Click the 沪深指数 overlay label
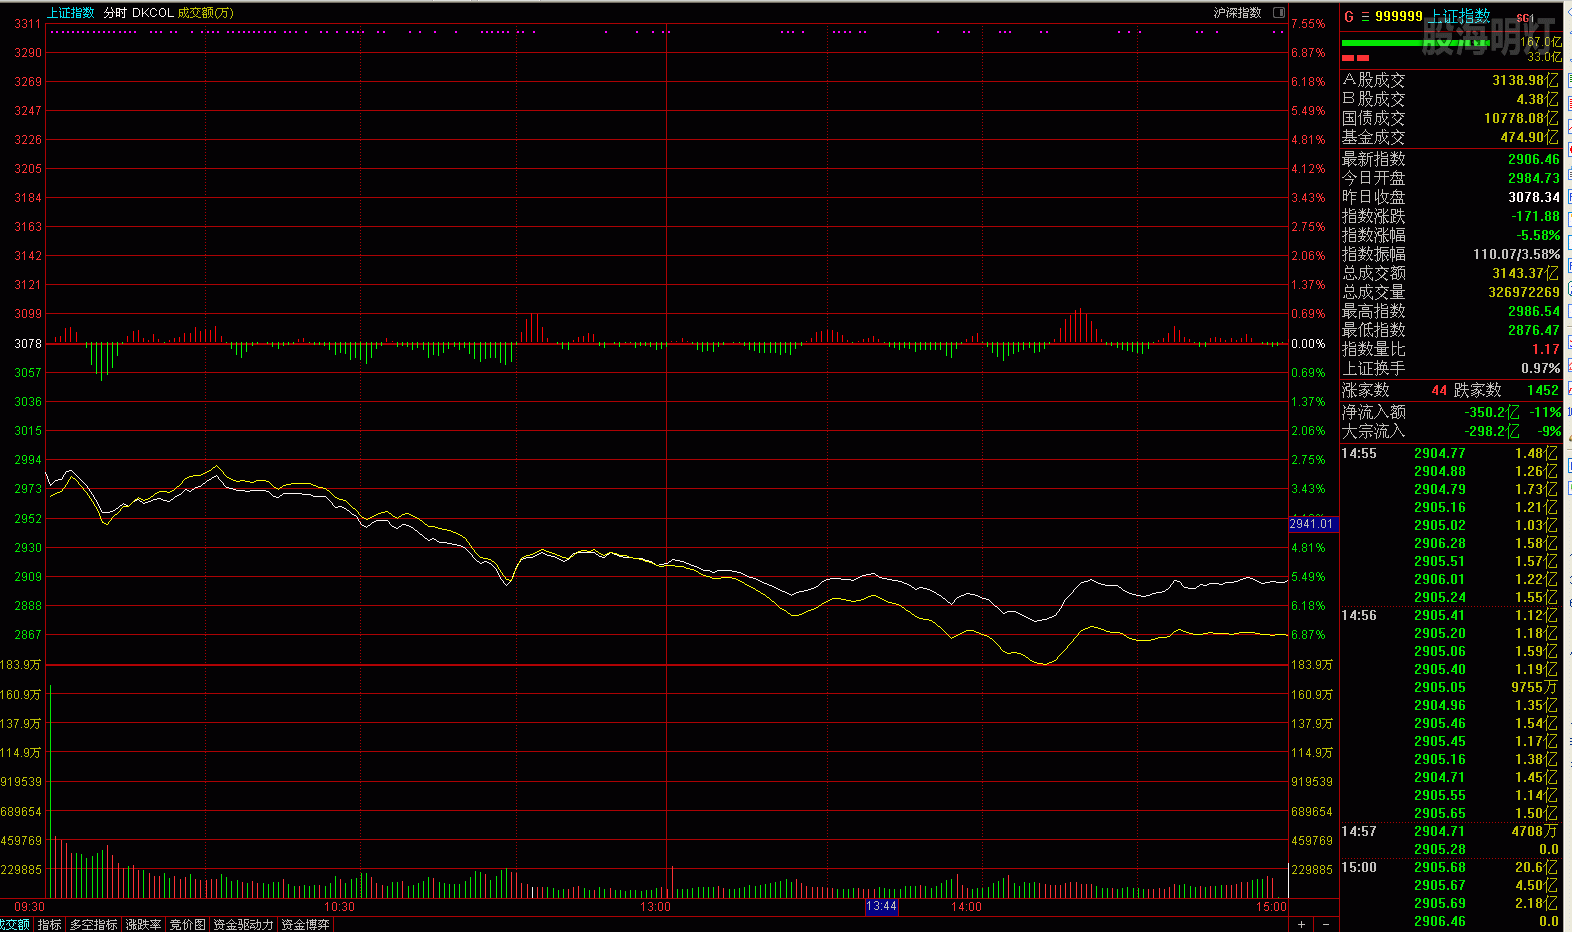Viewport: 1572px width, 932px height. (1237, 13)
